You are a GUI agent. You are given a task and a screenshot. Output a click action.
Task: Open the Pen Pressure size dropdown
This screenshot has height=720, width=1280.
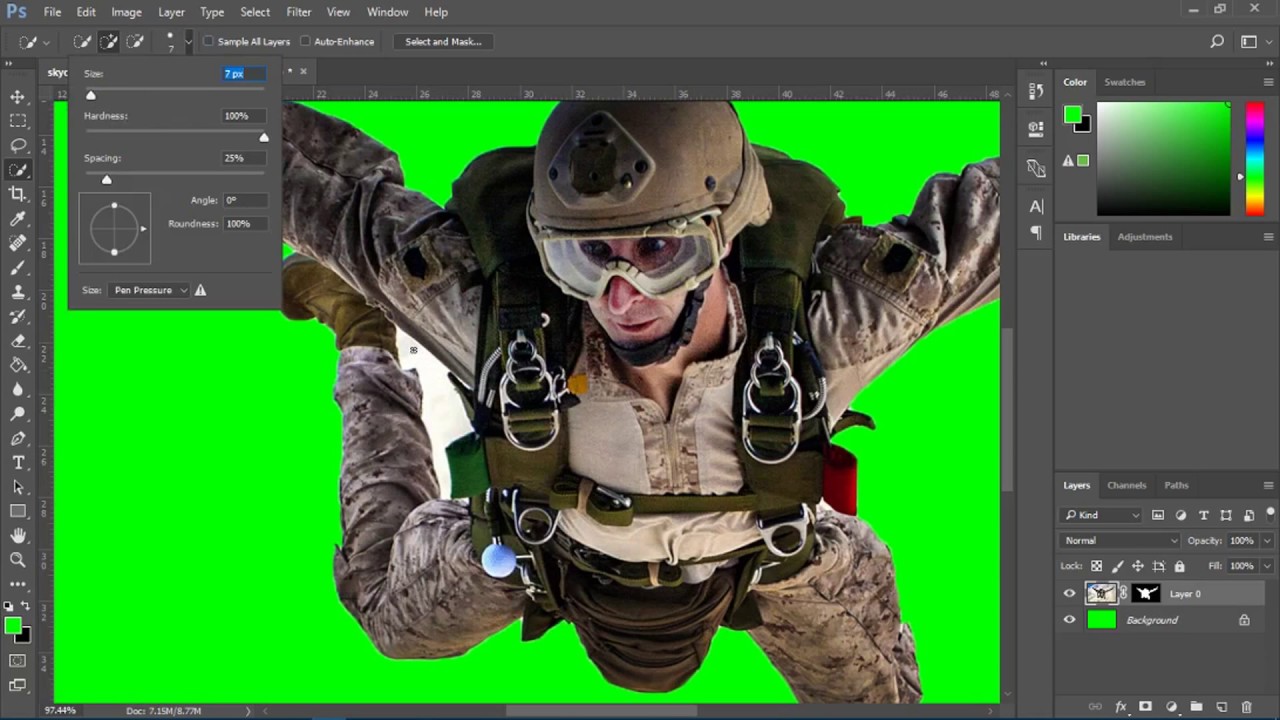coord(149,290)
